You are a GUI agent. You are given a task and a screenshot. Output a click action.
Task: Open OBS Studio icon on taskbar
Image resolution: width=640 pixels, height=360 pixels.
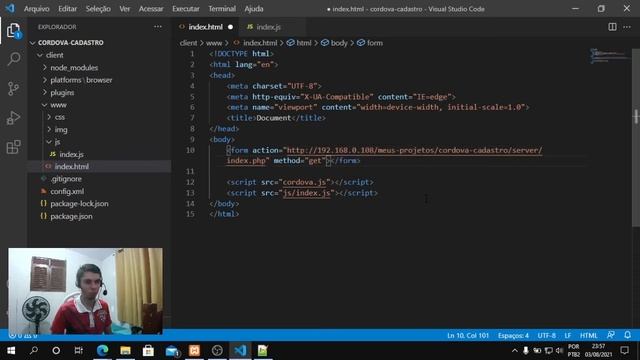(217, 351)
